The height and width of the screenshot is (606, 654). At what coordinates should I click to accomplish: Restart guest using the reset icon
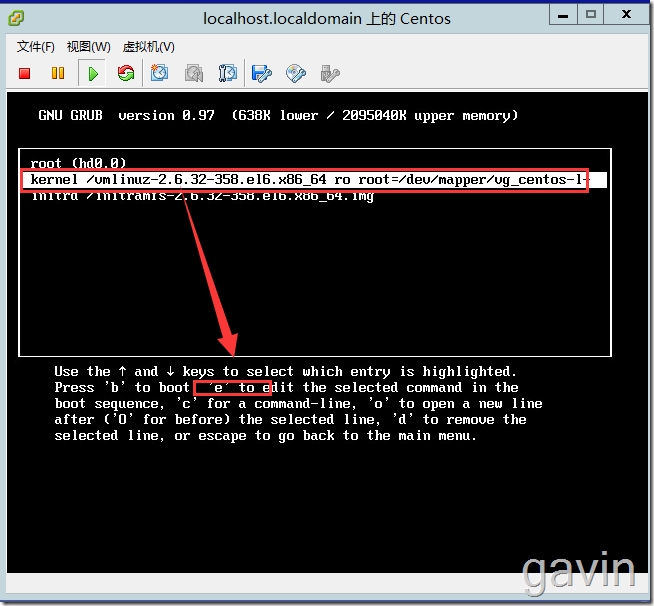pos(126,73)
